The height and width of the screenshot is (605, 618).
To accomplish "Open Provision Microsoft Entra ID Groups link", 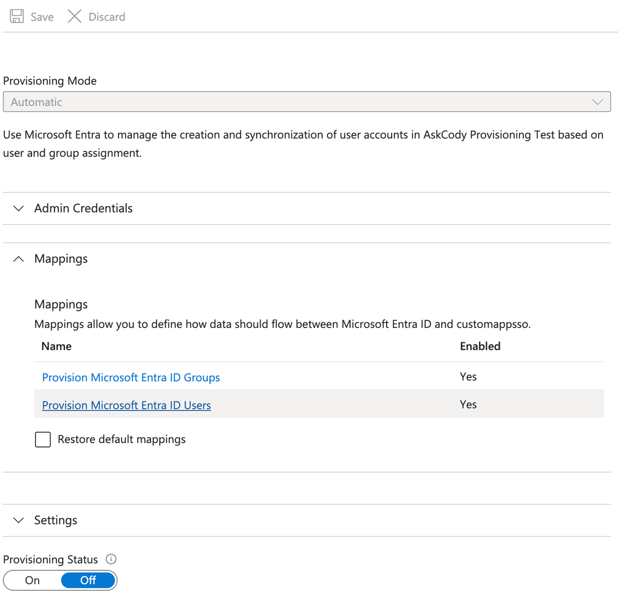I will (x=131, y=377).
